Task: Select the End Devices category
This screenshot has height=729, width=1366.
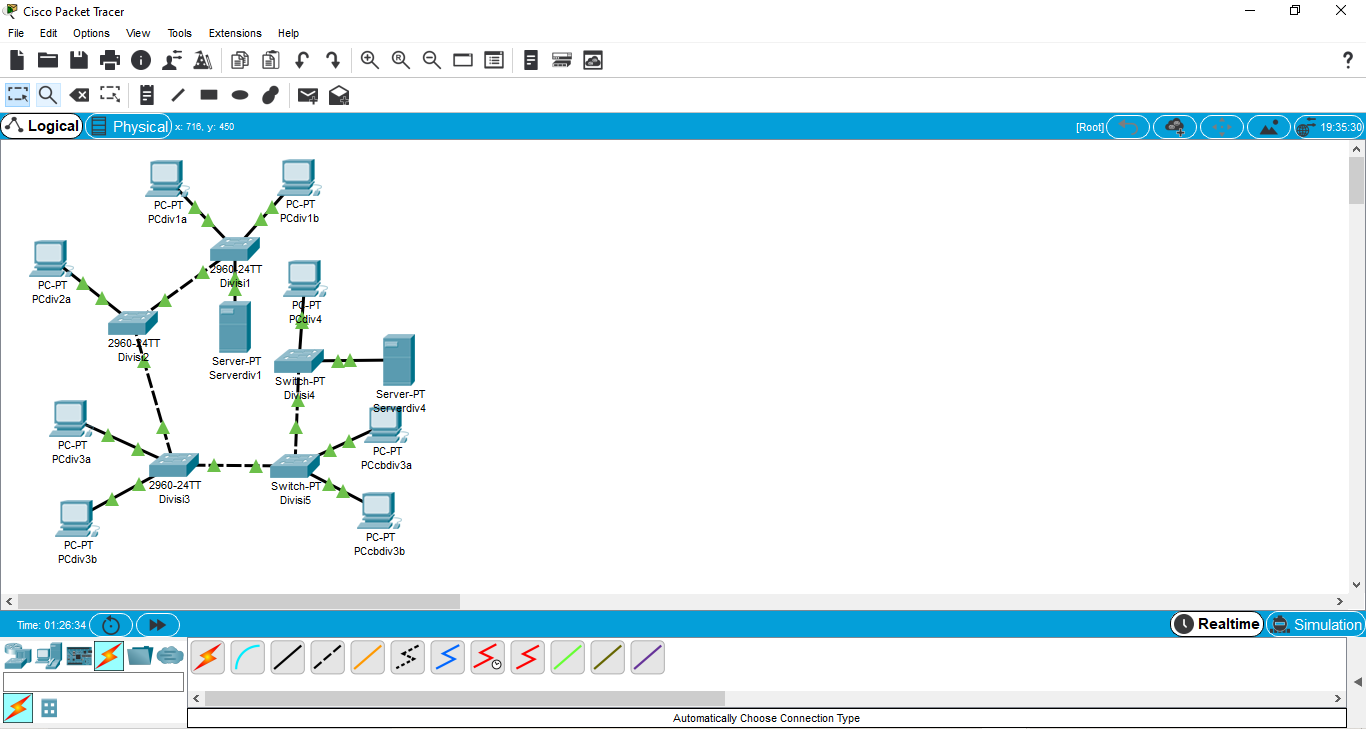Action: pos(48,656)
